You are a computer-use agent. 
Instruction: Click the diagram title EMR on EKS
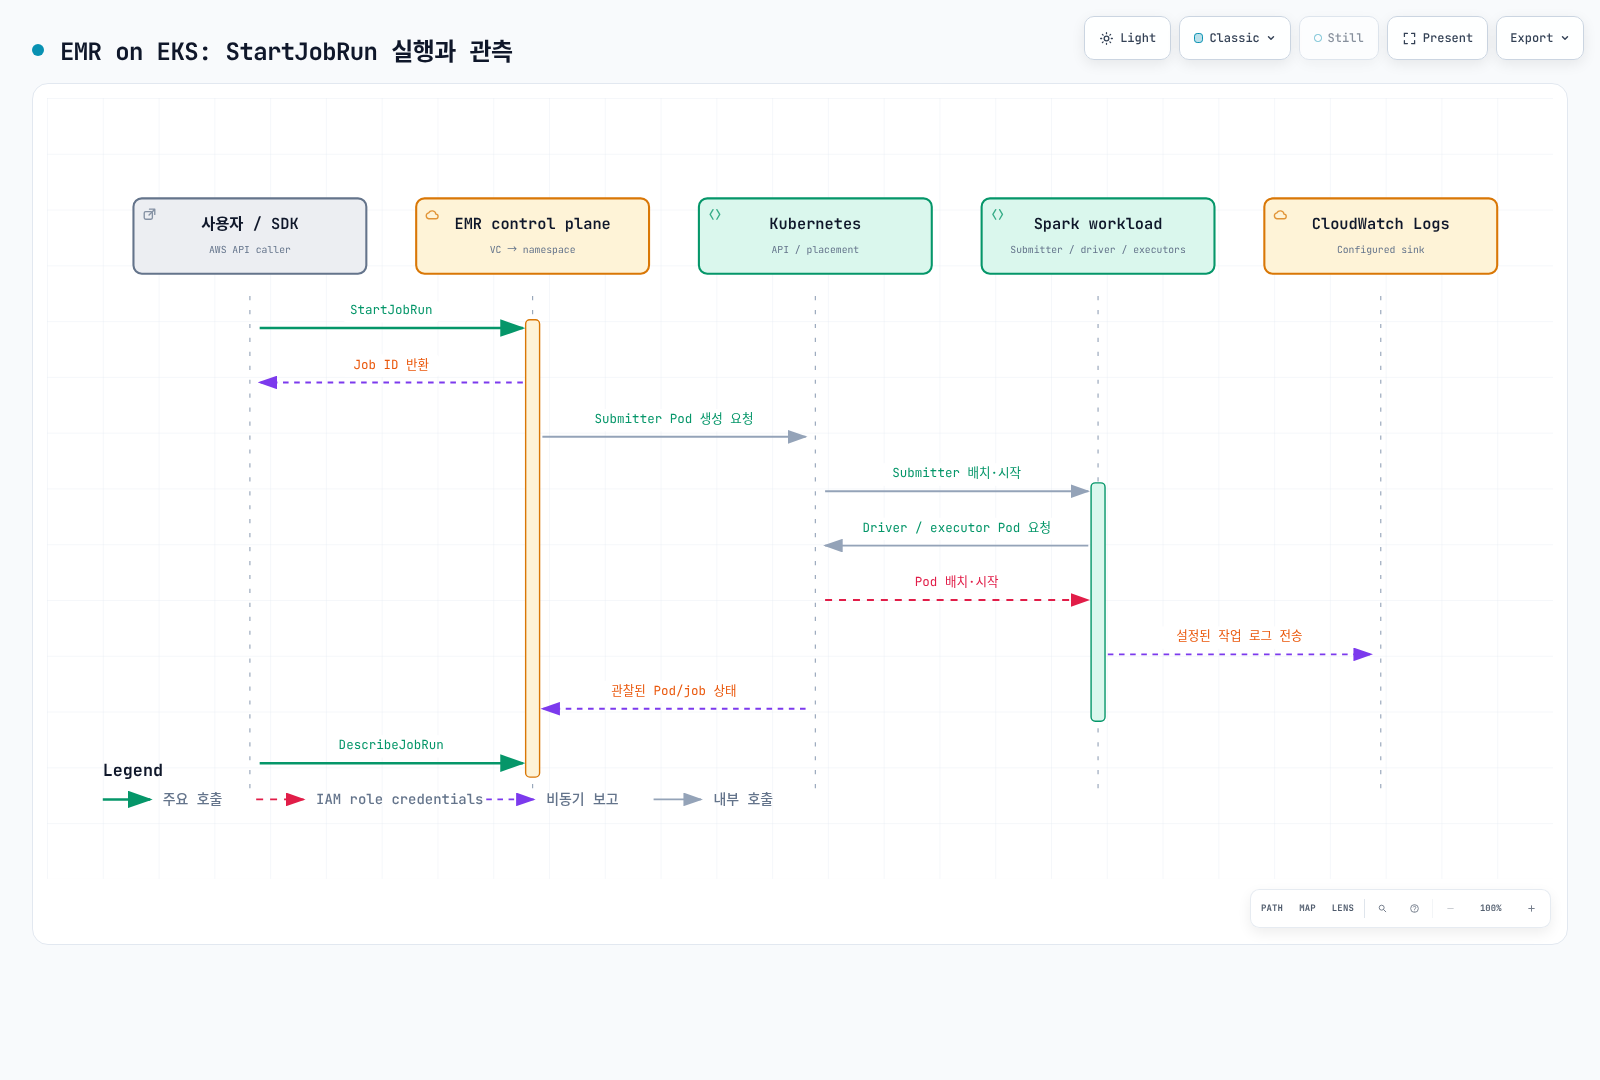coord(286,51)
